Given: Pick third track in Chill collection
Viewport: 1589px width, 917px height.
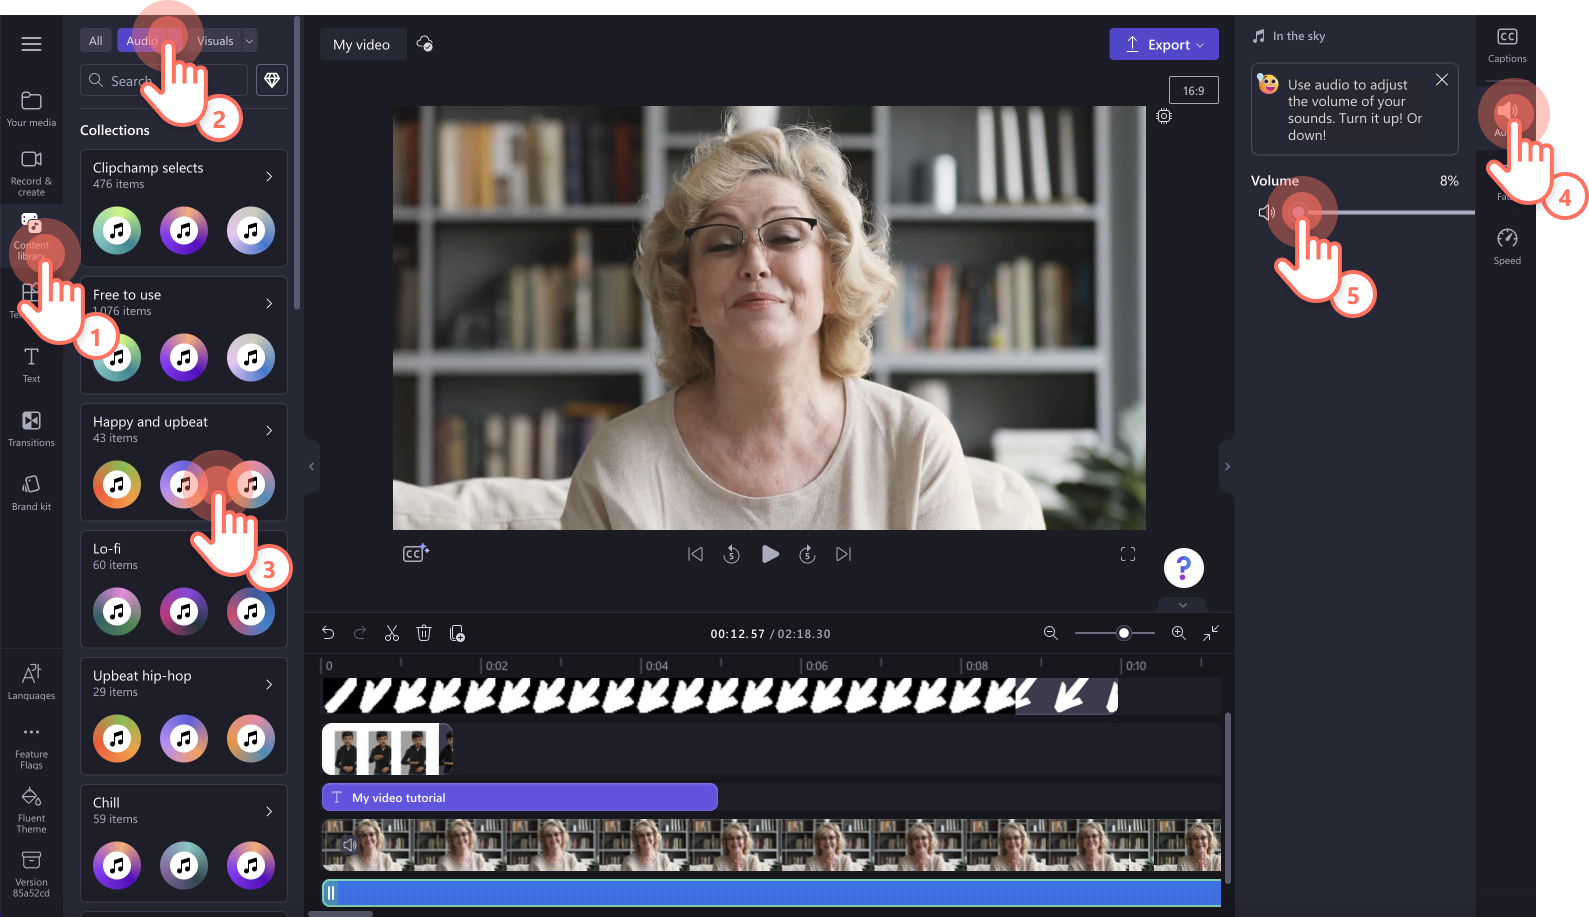Looking at the screenshot, I should pos(251,865).
